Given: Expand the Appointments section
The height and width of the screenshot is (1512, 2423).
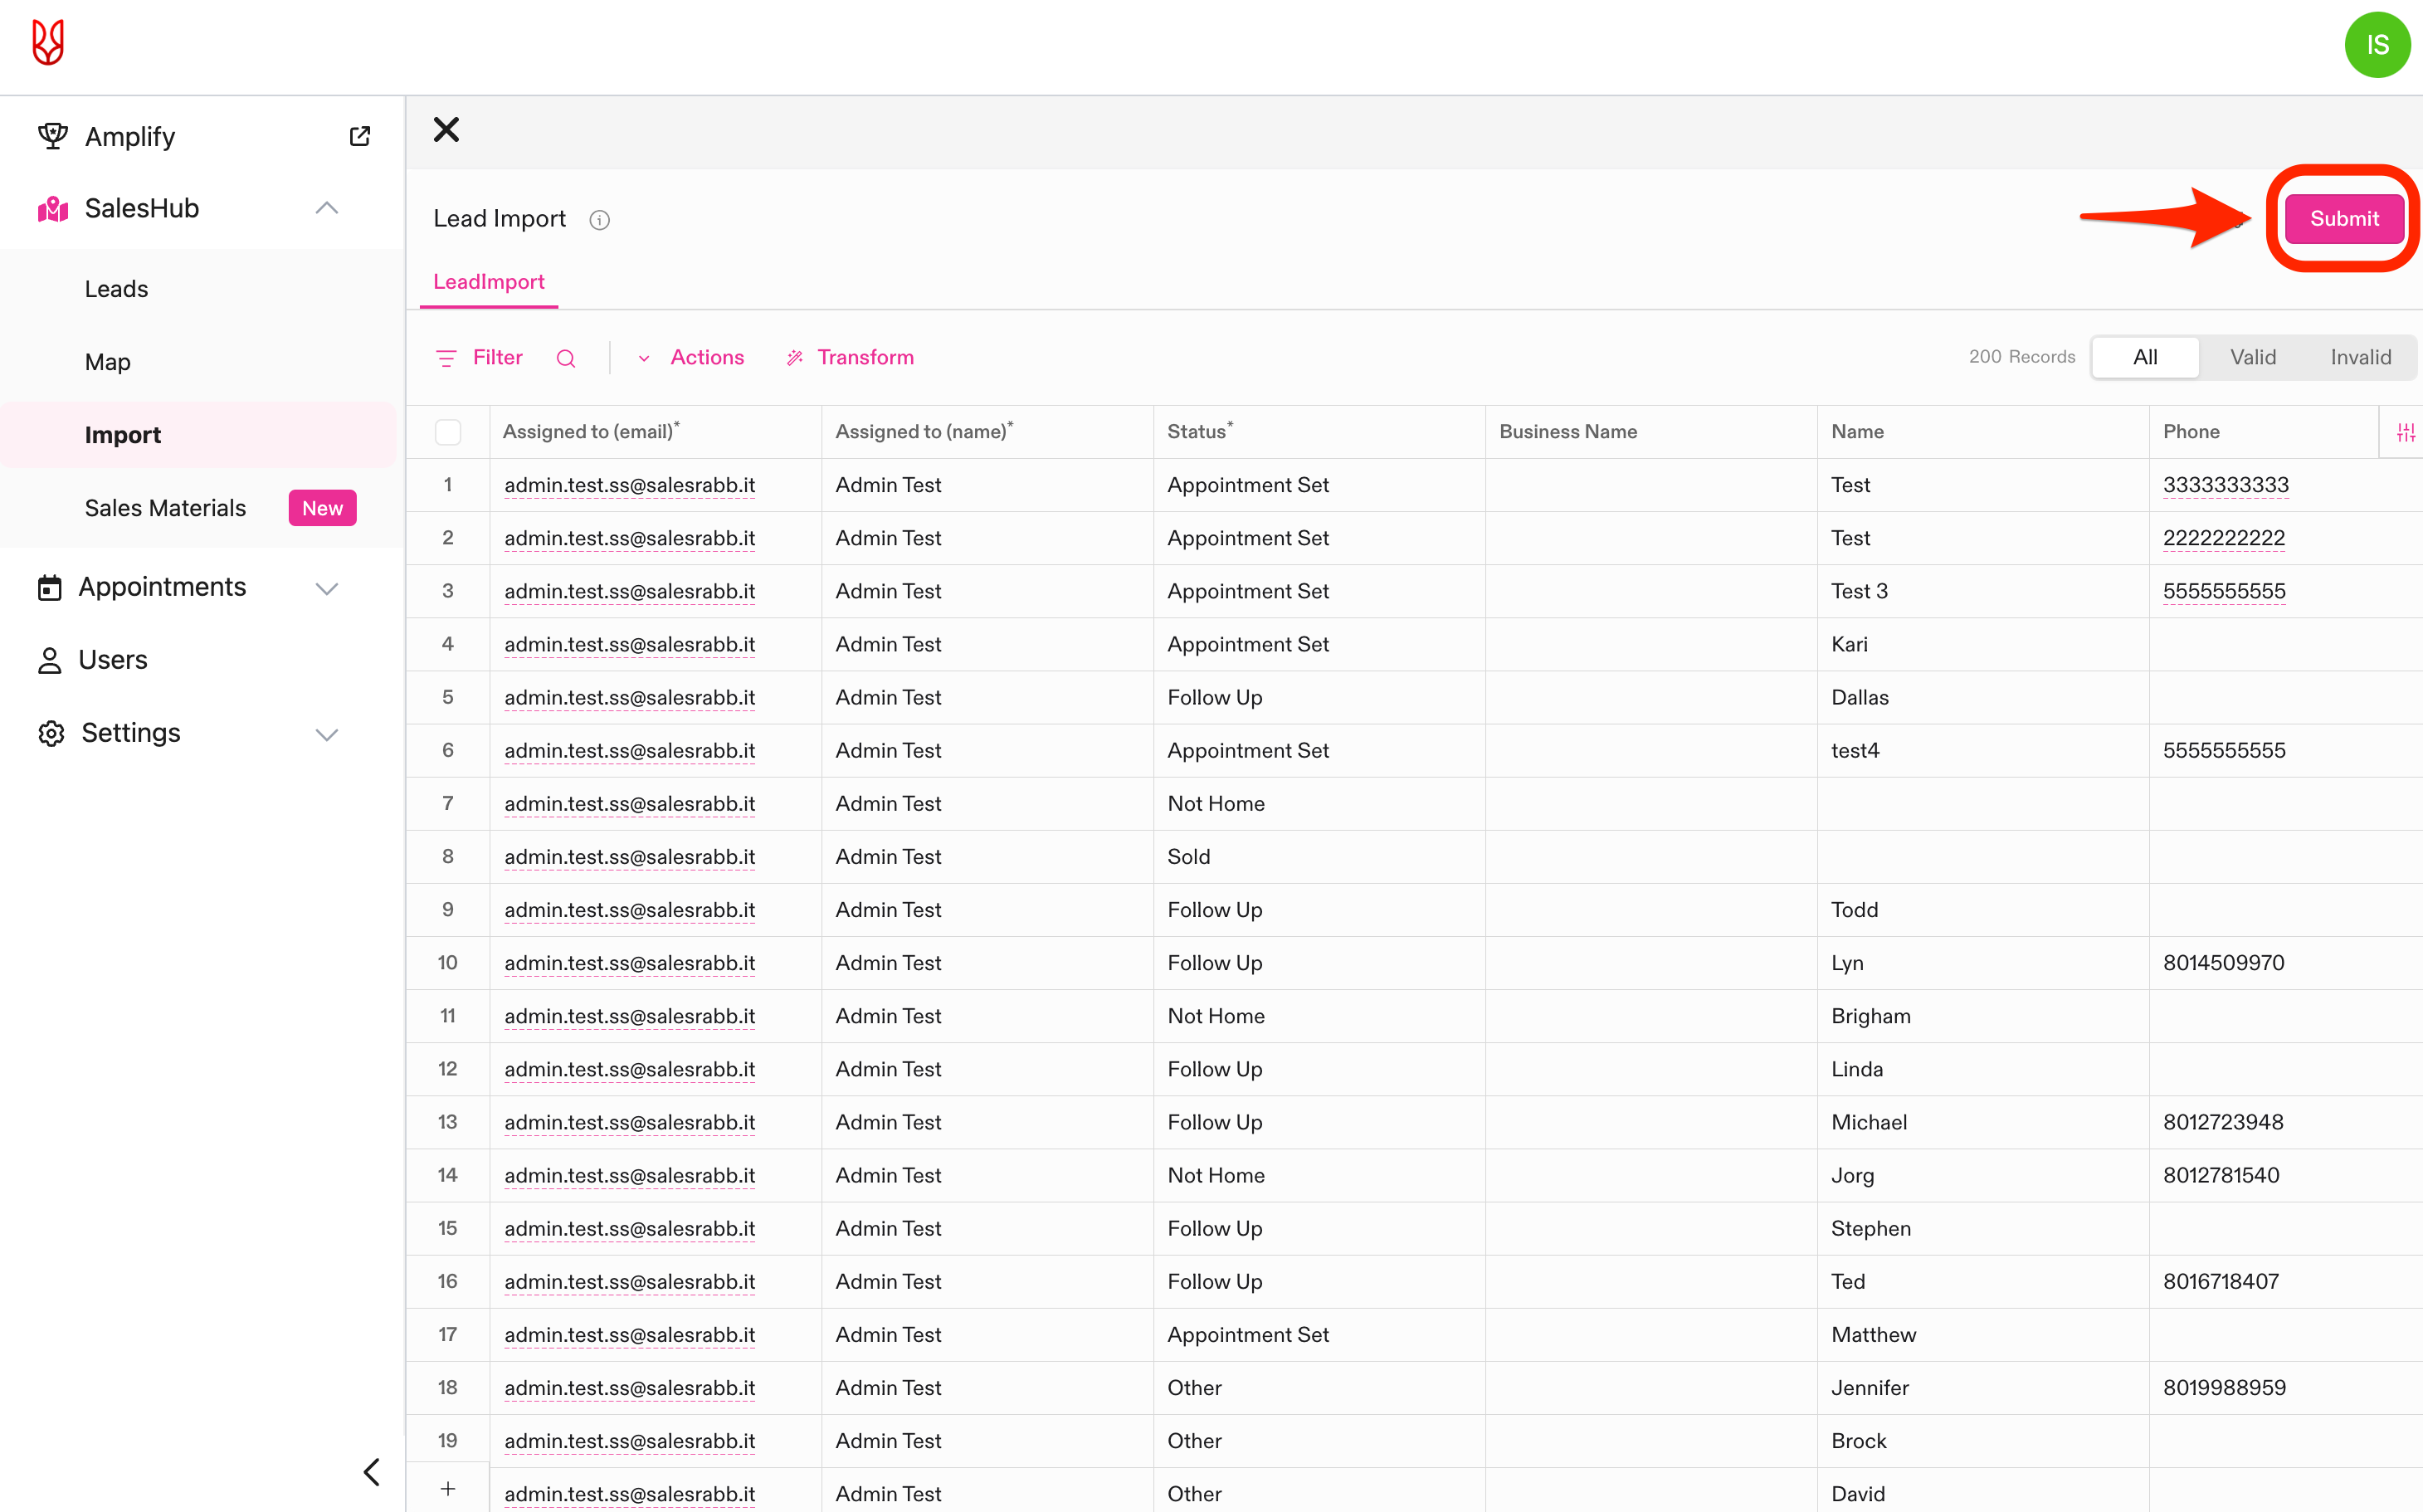Looking at the screenshot, I should point(326,589).
